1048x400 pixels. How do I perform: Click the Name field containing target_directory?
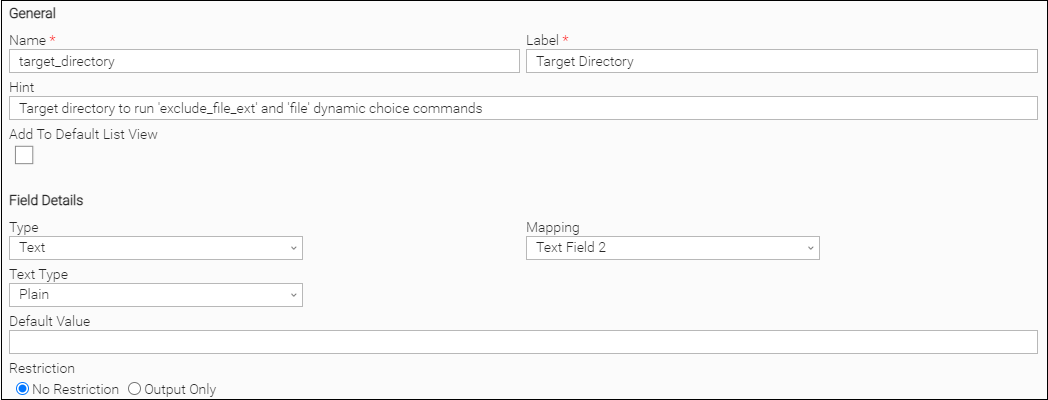[x=264, y=62]
